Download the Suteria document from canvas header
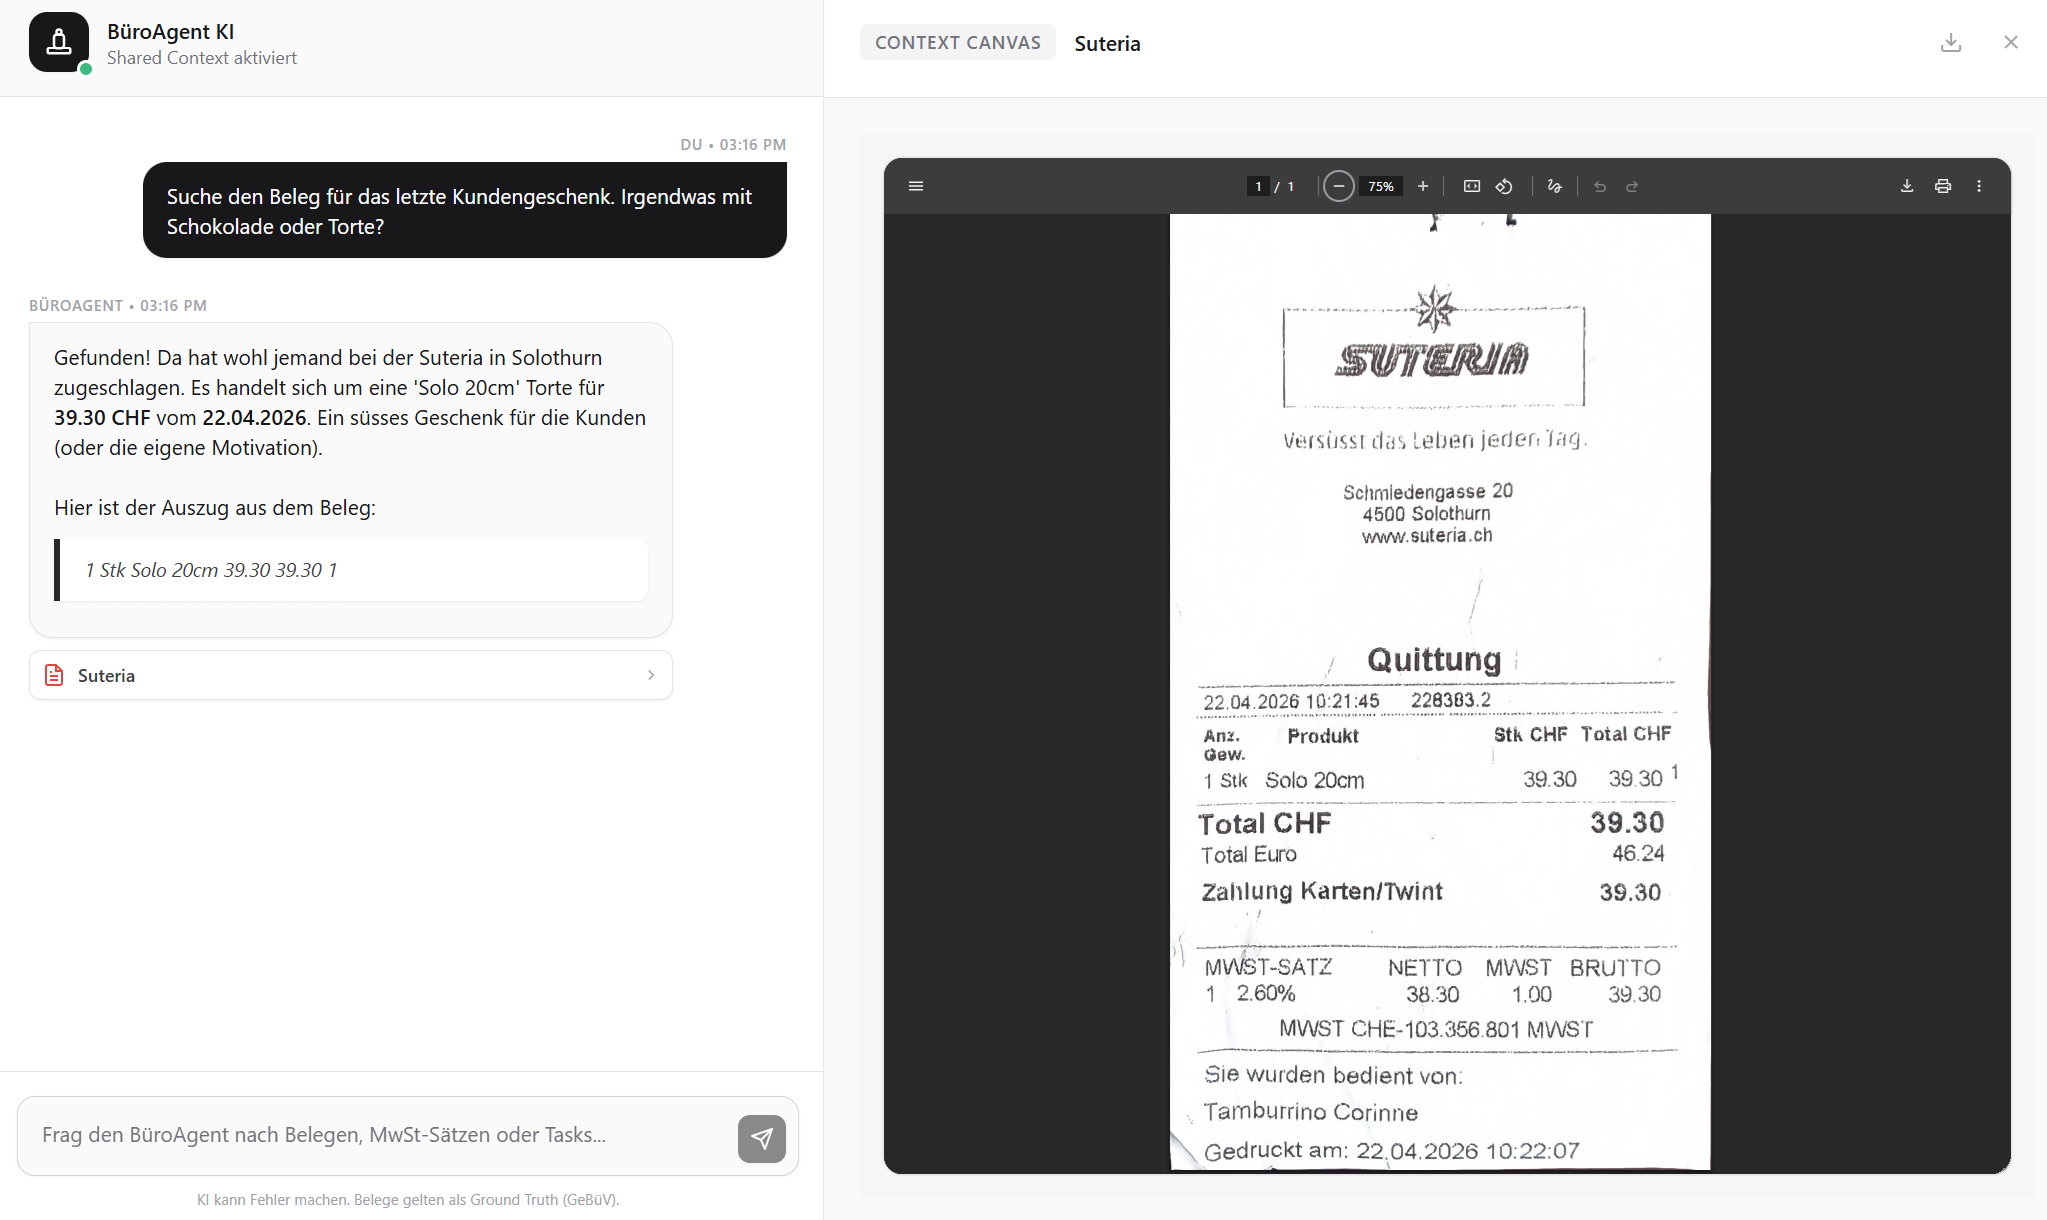The width and height of the screenshot is (2047, 1220). pos(1950,42)
